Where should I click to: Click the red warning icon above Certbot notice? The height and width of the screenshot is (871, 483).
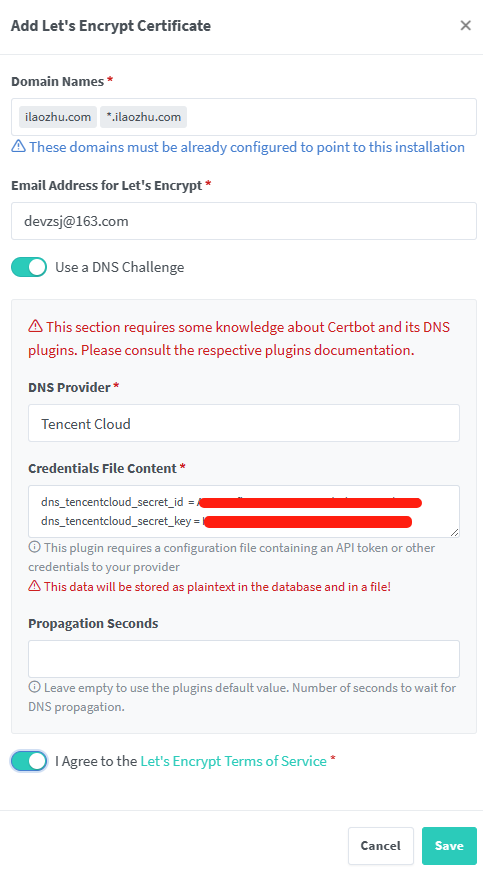coord(36,327)
